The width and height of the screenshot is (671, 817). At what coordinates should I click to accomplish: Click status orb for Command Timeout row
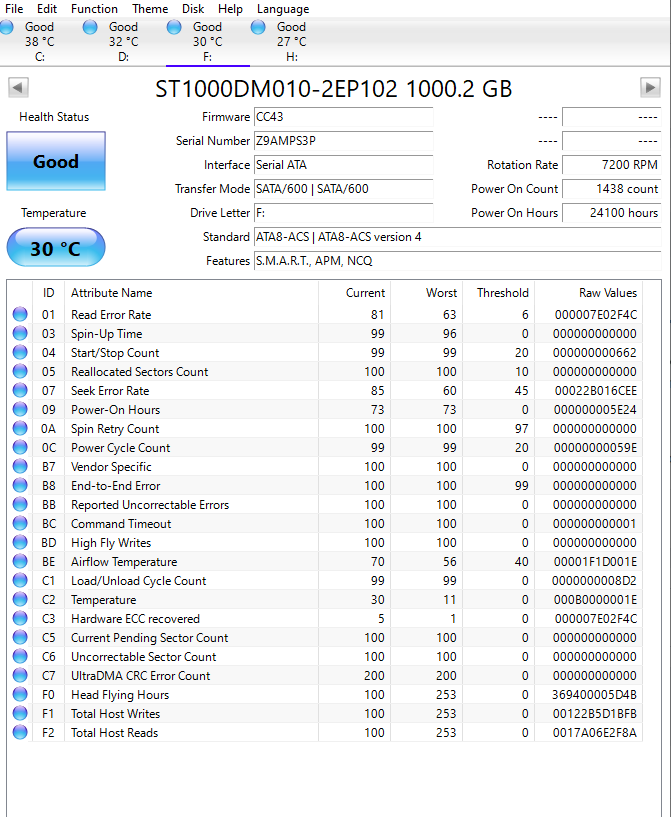(20, 524)
